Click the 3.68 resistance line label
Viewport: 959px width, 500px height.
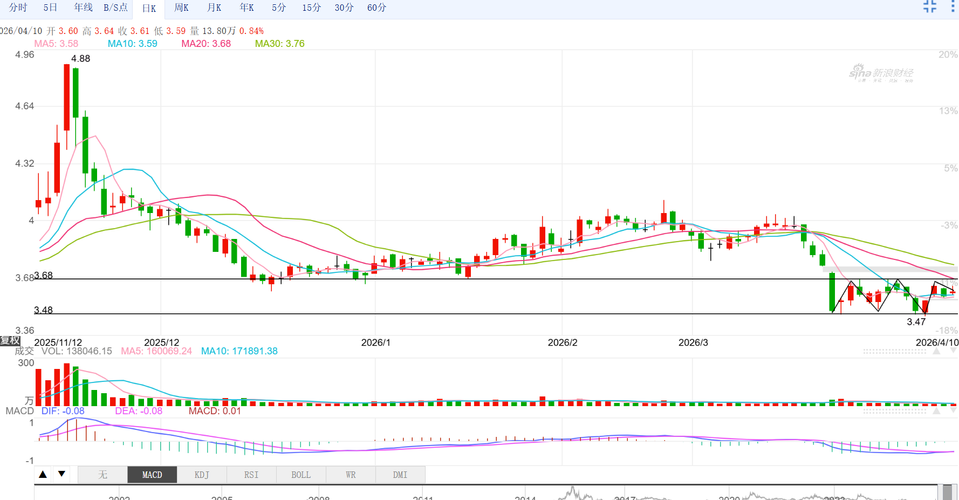43,275
